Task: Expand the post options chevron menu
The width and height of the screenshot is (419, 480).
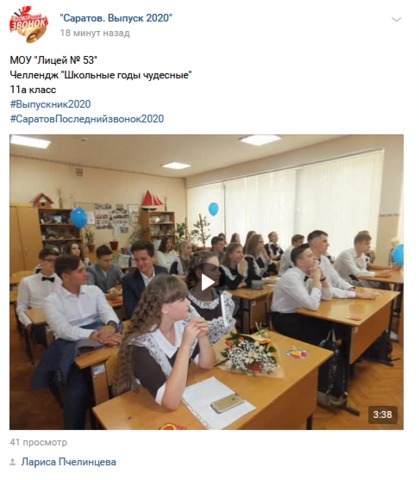Action: 396,20
